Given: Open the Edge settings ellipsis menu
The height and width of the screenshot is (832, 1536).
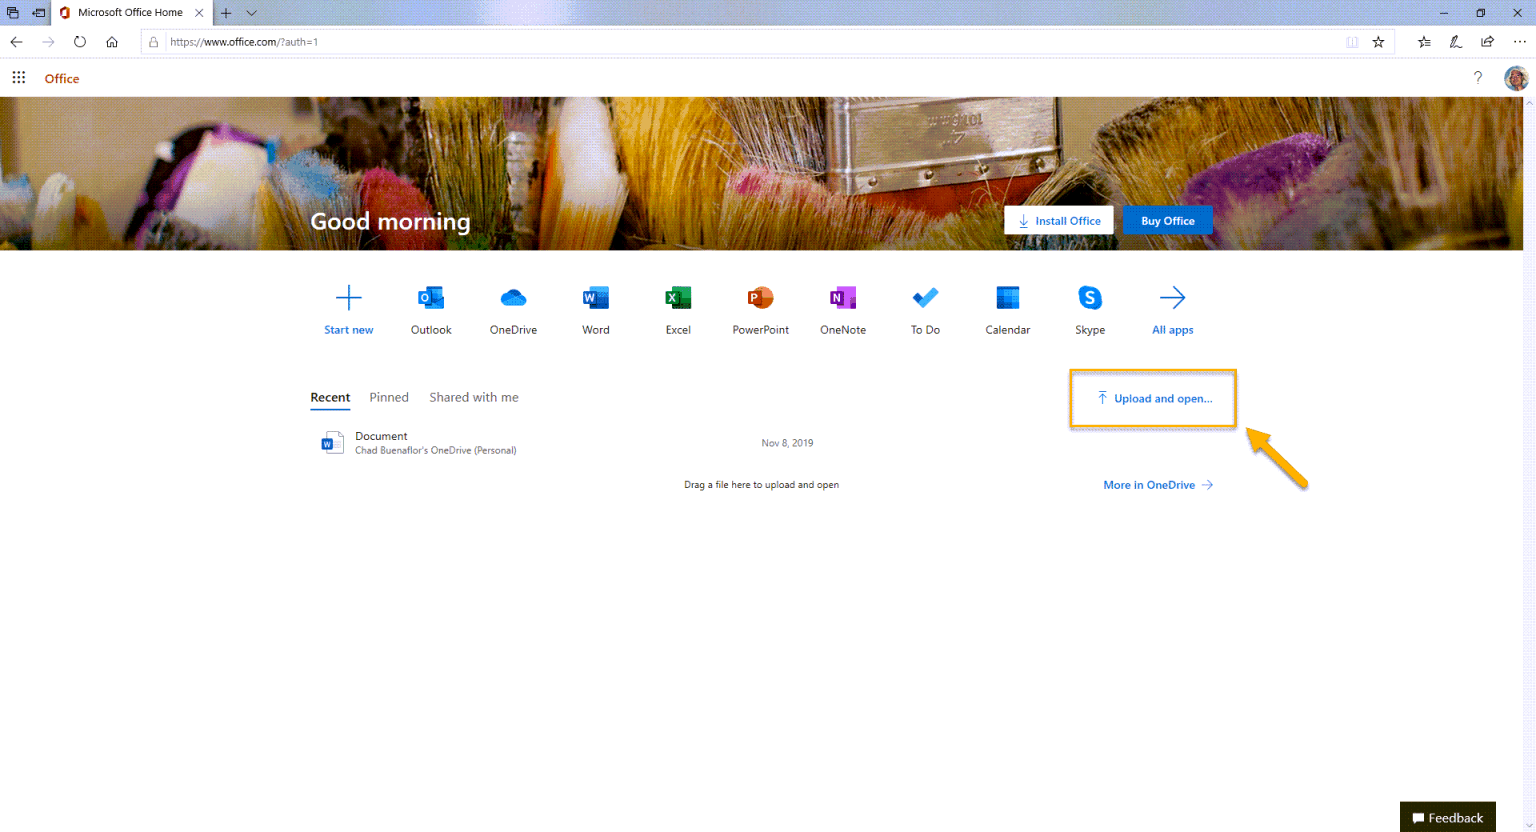Looking at the screenshot, I should coord(1518,42).
